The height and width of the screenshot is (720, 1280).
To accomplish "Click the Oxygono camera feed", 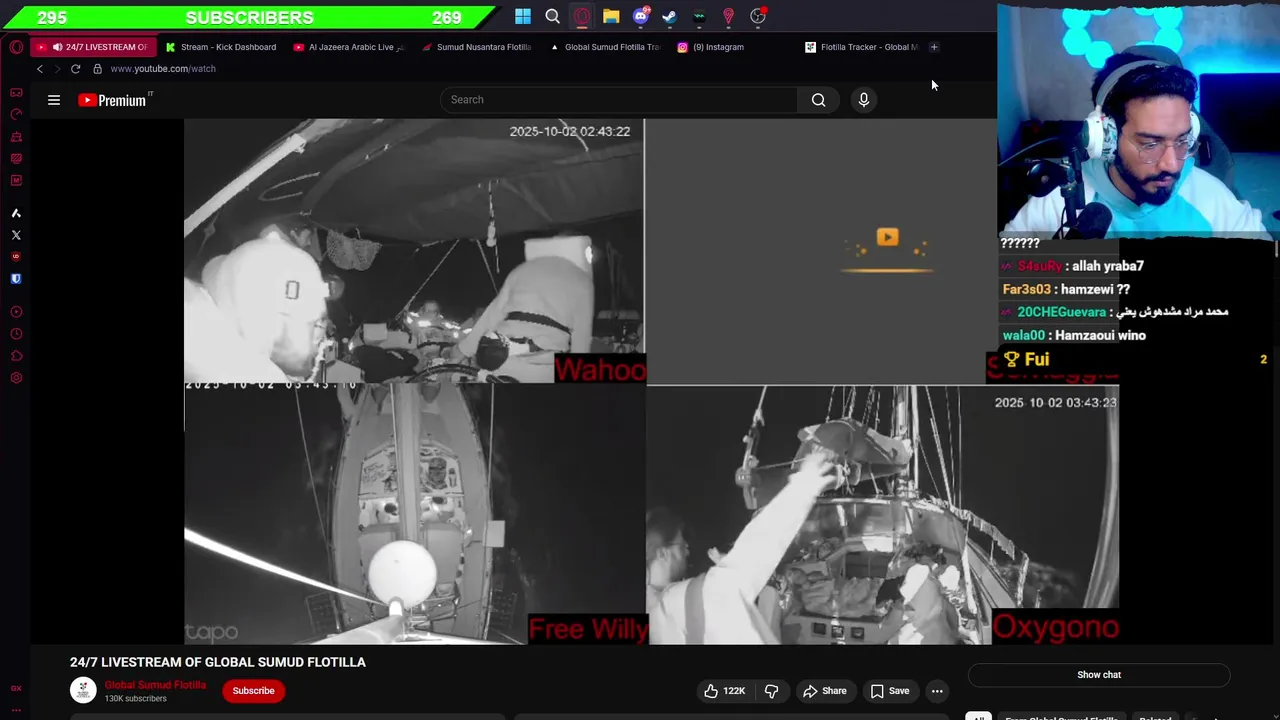I will click(x=882, y=514).
